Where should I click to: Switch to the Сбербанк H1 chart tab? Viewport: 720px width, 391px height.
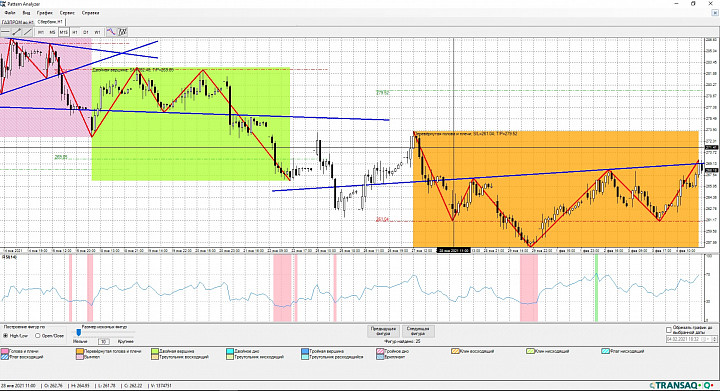pos(51,22)
